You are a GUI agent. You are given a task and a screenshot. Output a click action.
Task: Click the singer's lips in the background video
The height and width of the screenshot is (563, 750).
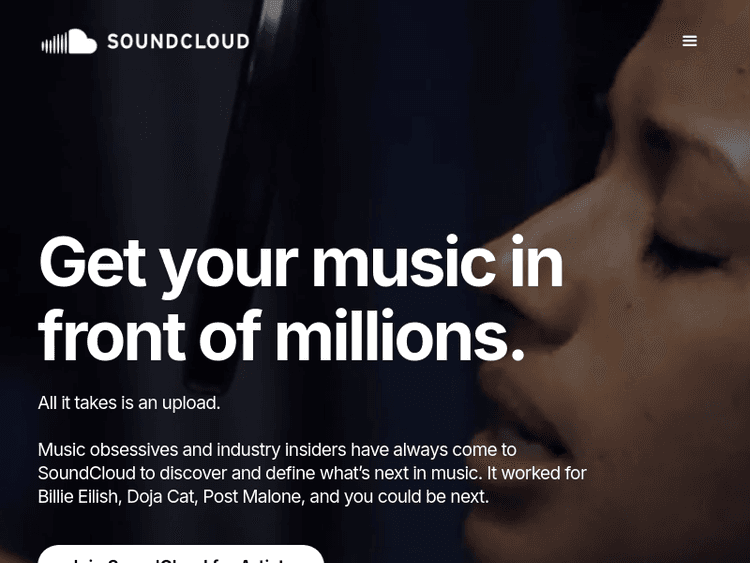(x=521, y=421)
